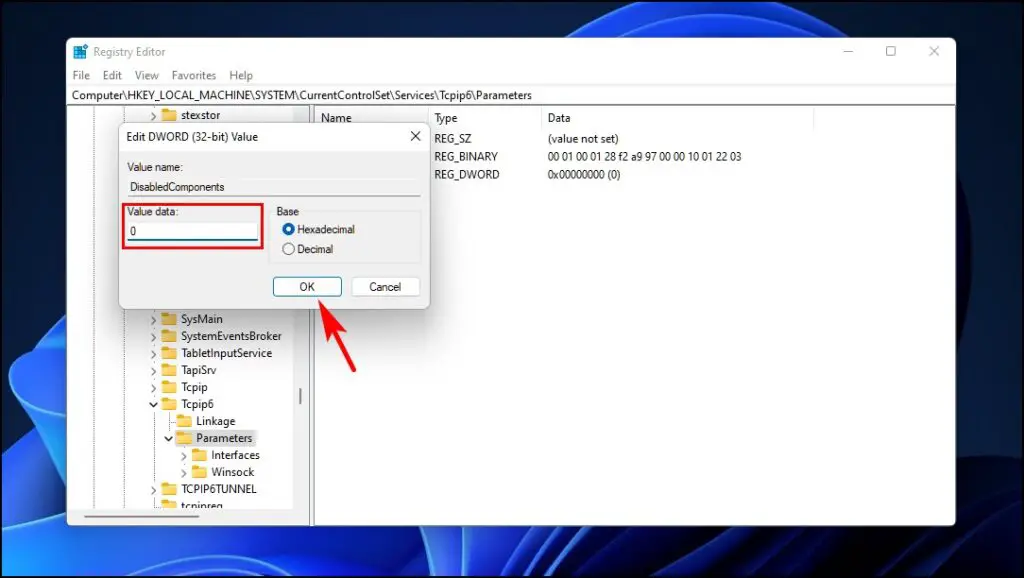
Task: Expand the TabletInputService key
Action: pos(153,353)
